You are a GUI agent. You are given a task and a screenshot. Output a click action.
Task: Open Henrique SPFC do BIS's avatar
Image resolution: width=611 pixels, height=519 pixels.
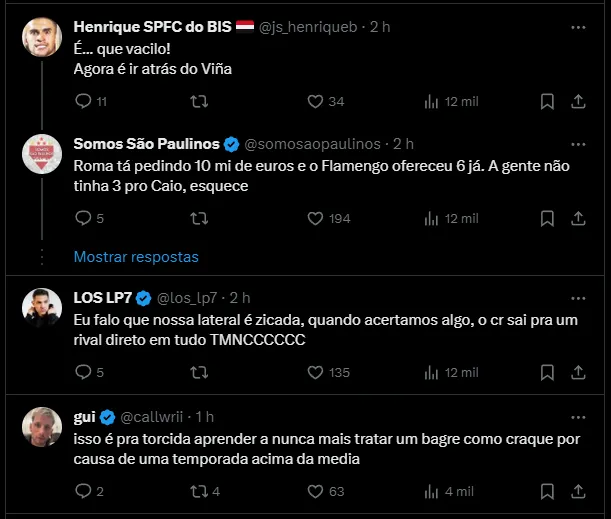pos(43,38)
